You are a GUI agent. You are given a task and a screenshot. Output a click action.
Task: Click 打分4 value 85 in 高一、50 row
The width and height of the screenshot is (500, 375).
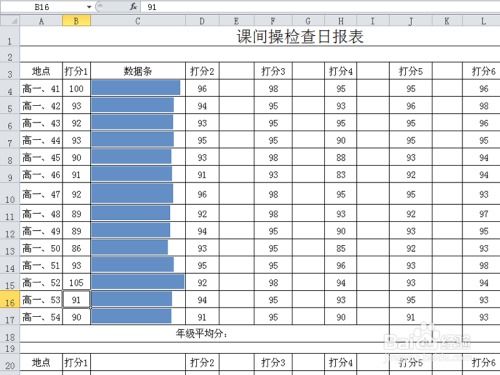341,248
